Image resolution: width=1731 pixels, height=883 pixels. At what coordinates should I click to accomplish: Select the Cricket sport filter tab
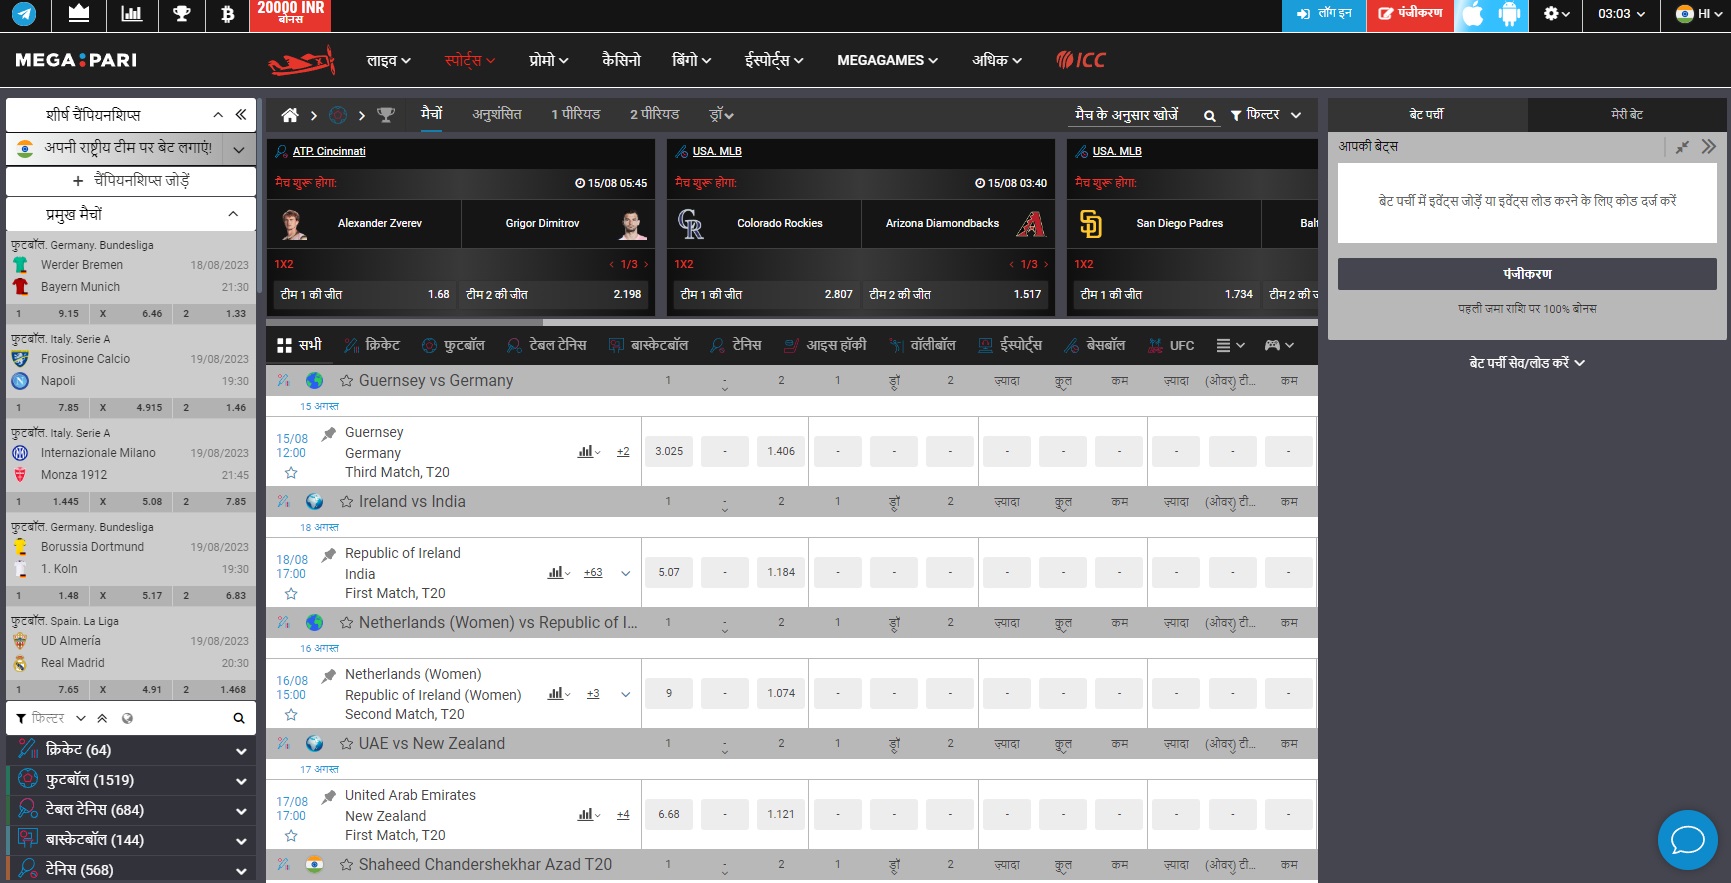(372, 345)
